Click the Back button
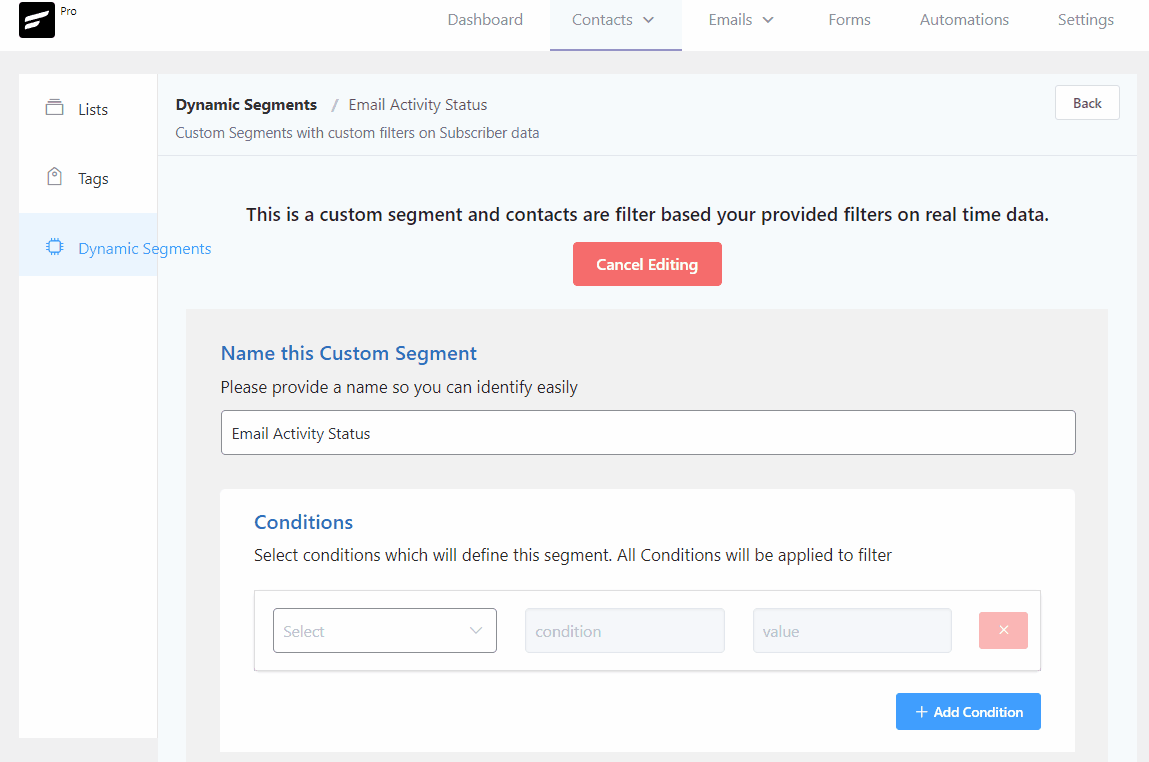 [x=1087, y=103]
